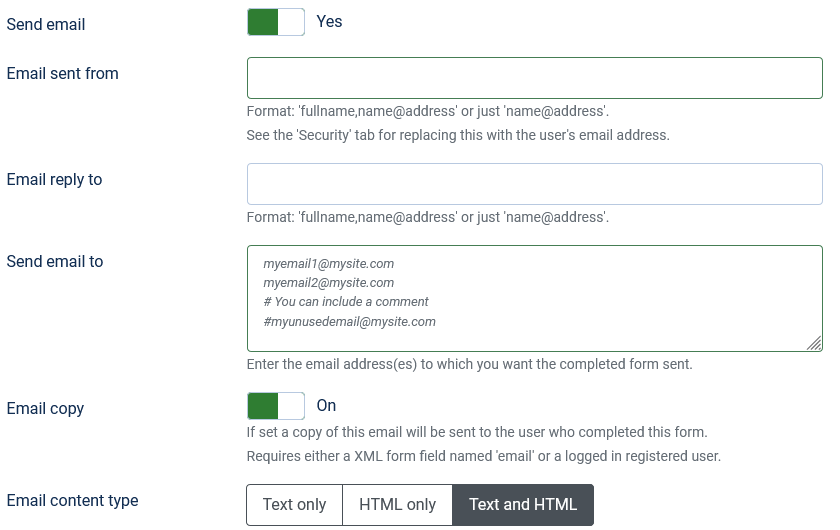Click the Security tab help text
The image size is (840, 530).
458,135
